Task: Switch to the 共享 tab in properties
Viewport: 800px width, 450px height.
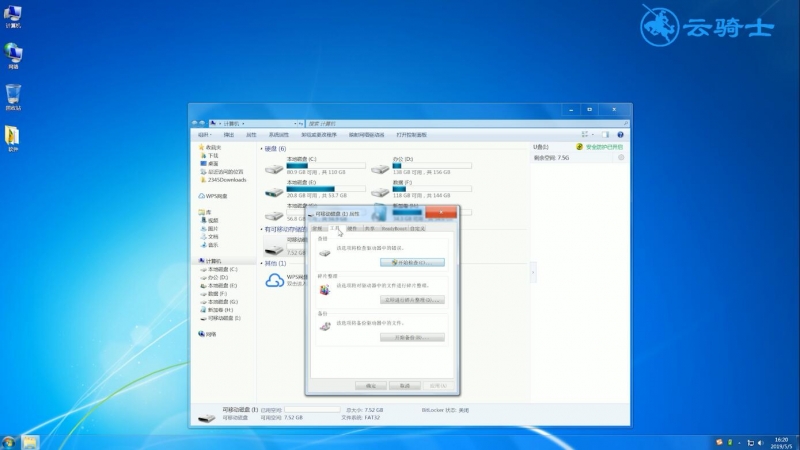Action: click(370, 229)
